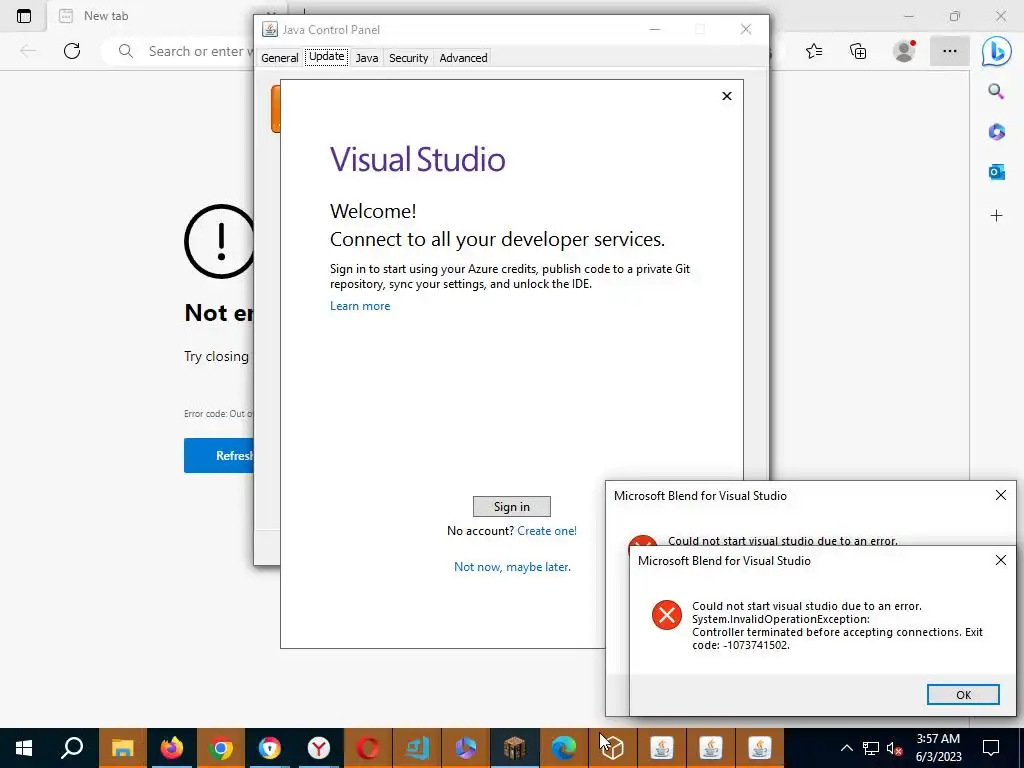
Task: Open the Windows Start menu
Action: 24,748
